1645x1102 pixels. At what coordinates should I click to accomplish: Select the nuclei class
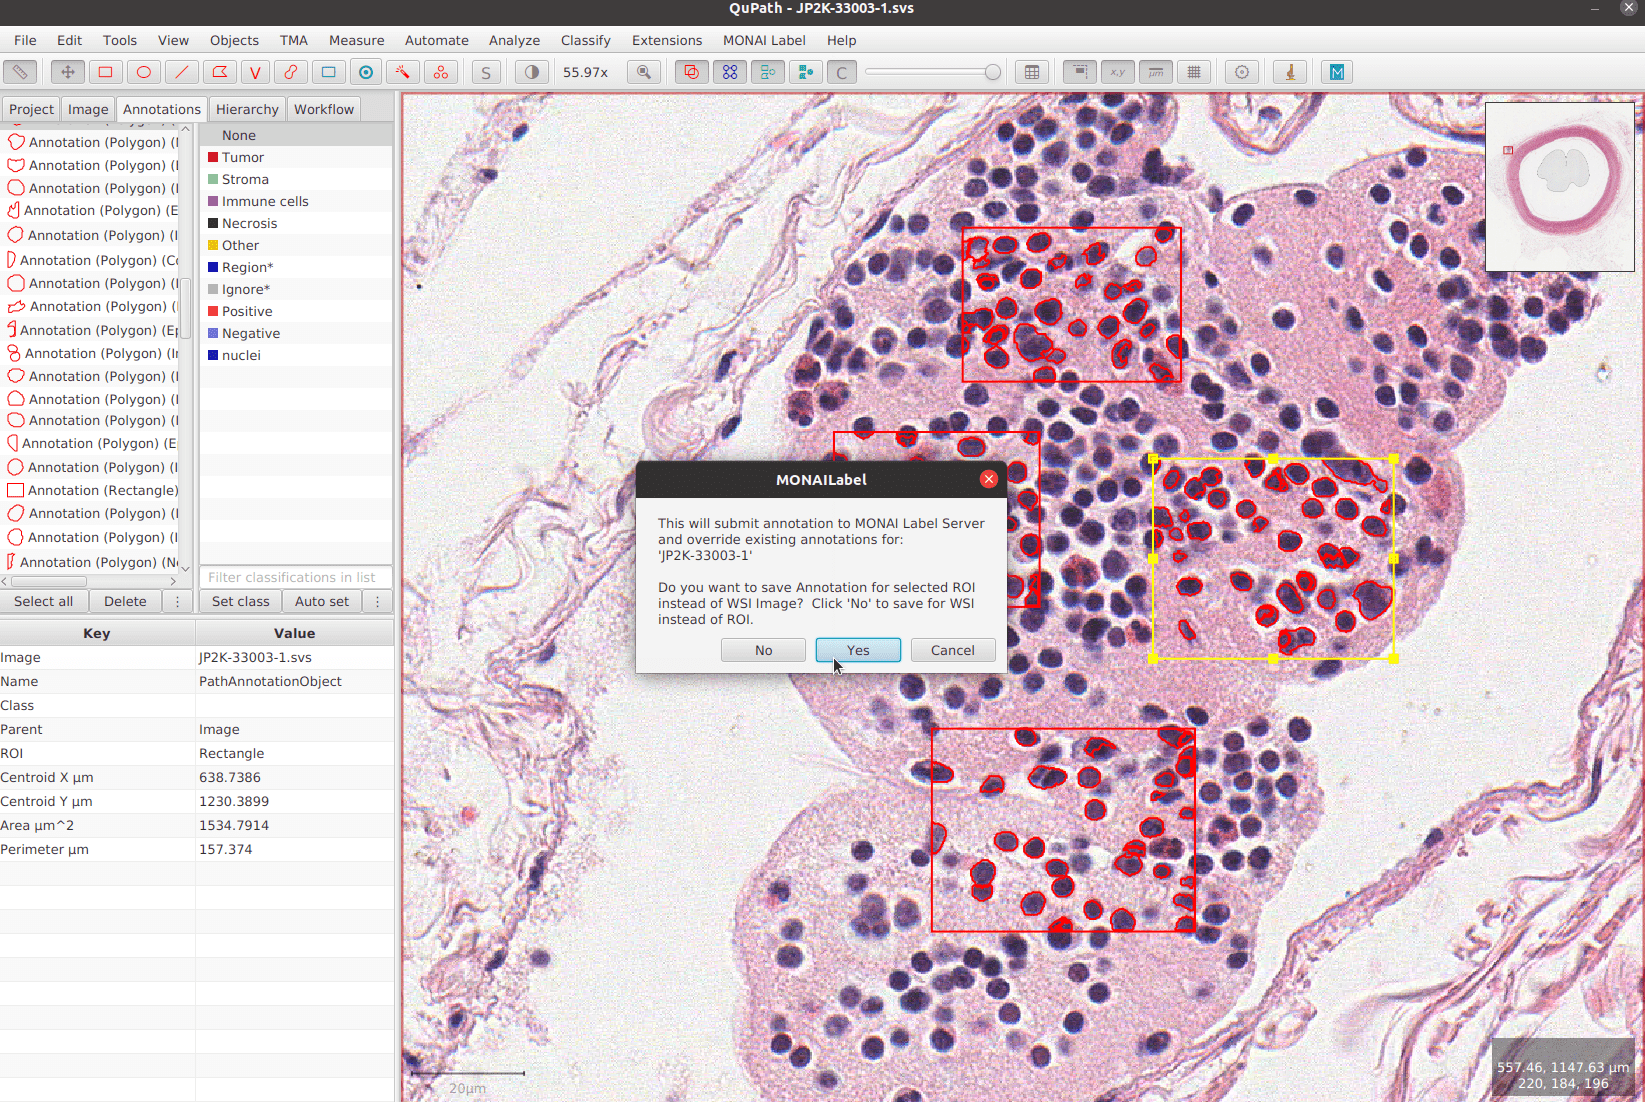point(296,355)
